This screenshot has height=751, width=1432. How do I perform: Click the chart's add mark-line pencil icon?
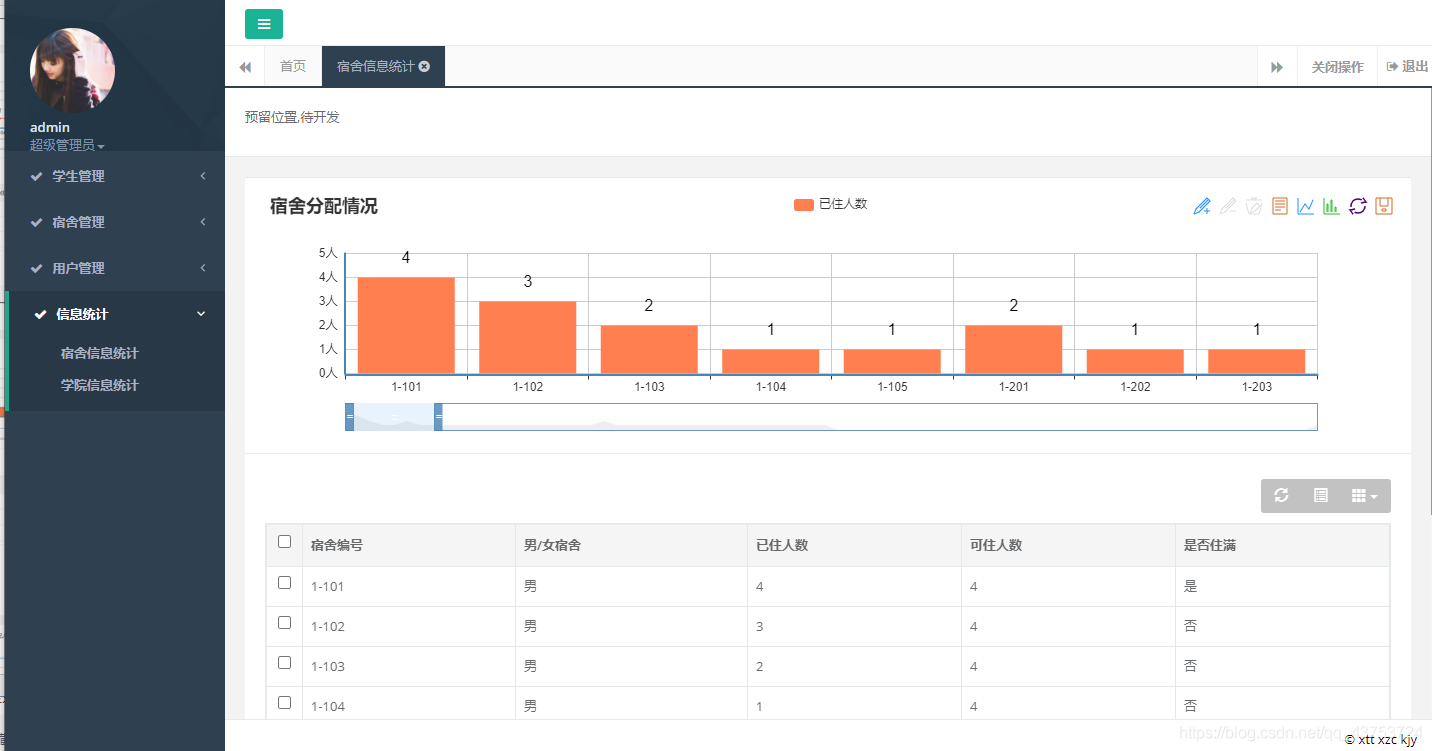coord(1202,206)
